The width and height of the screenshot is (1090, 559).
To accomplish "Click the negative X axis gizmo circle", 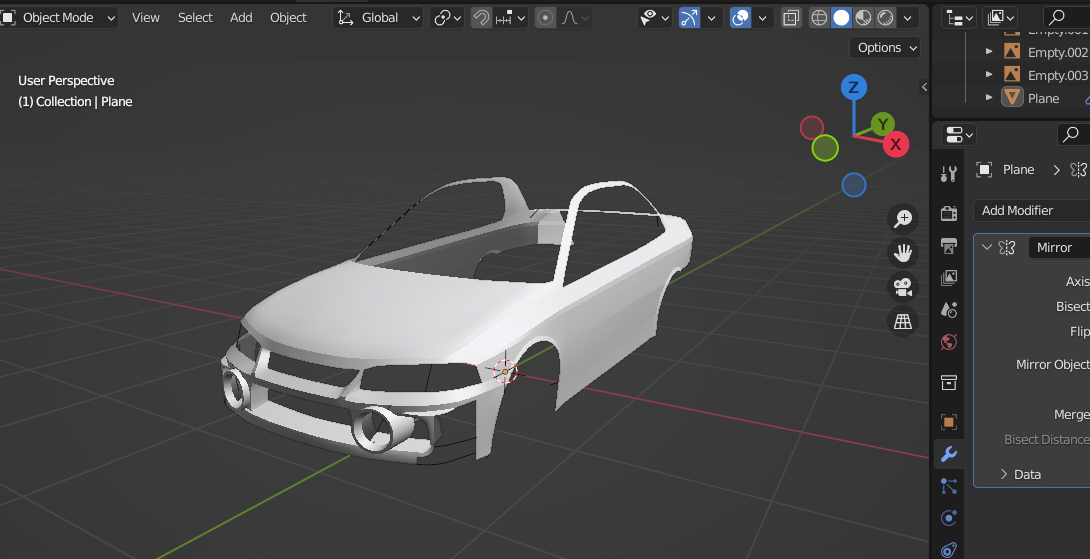I will coord(812,128).
